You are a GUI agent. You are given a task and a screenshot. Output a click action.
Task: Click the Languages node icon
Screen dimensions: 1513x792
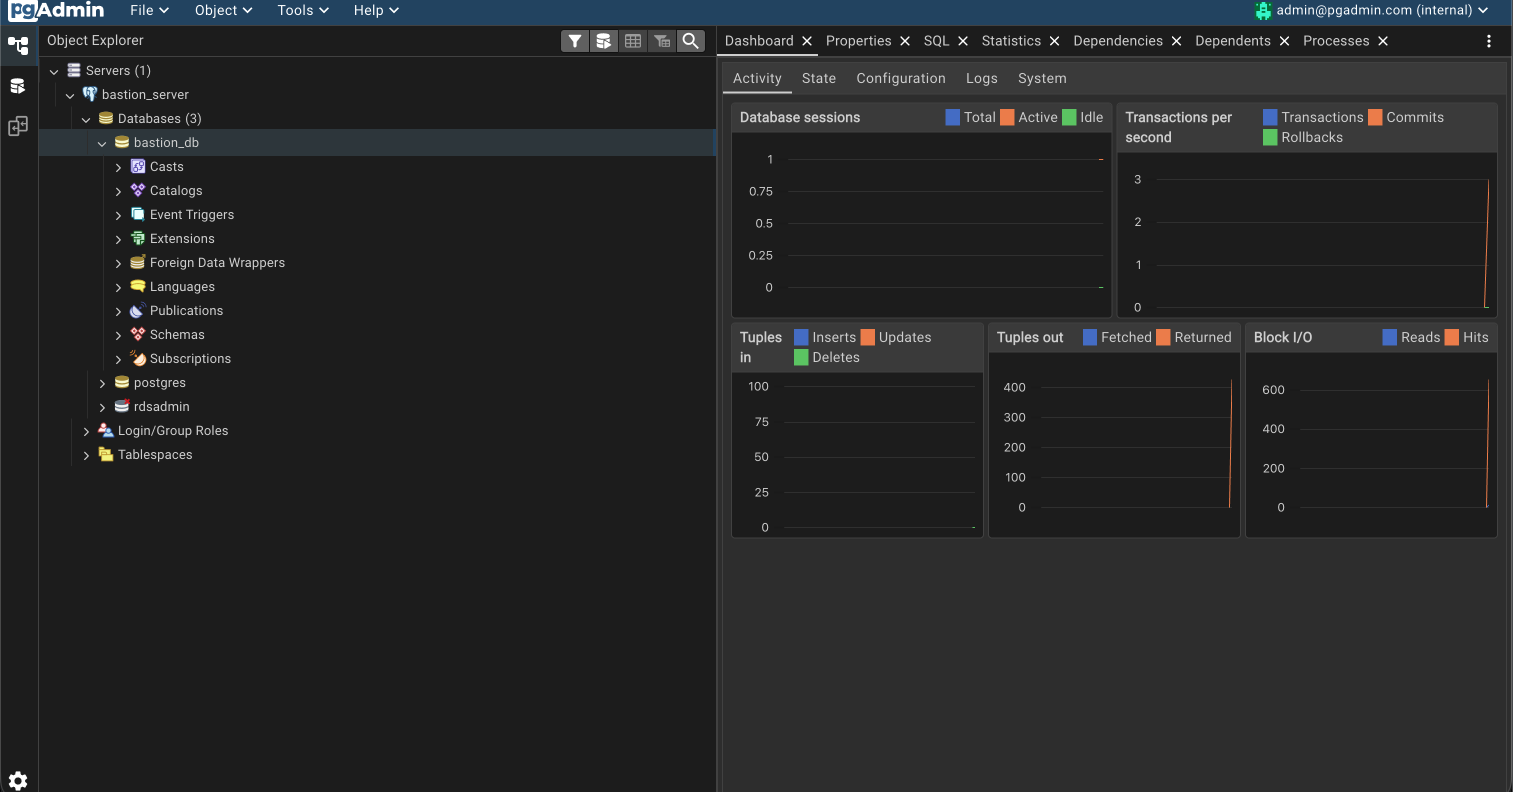(x=138, y=286)
